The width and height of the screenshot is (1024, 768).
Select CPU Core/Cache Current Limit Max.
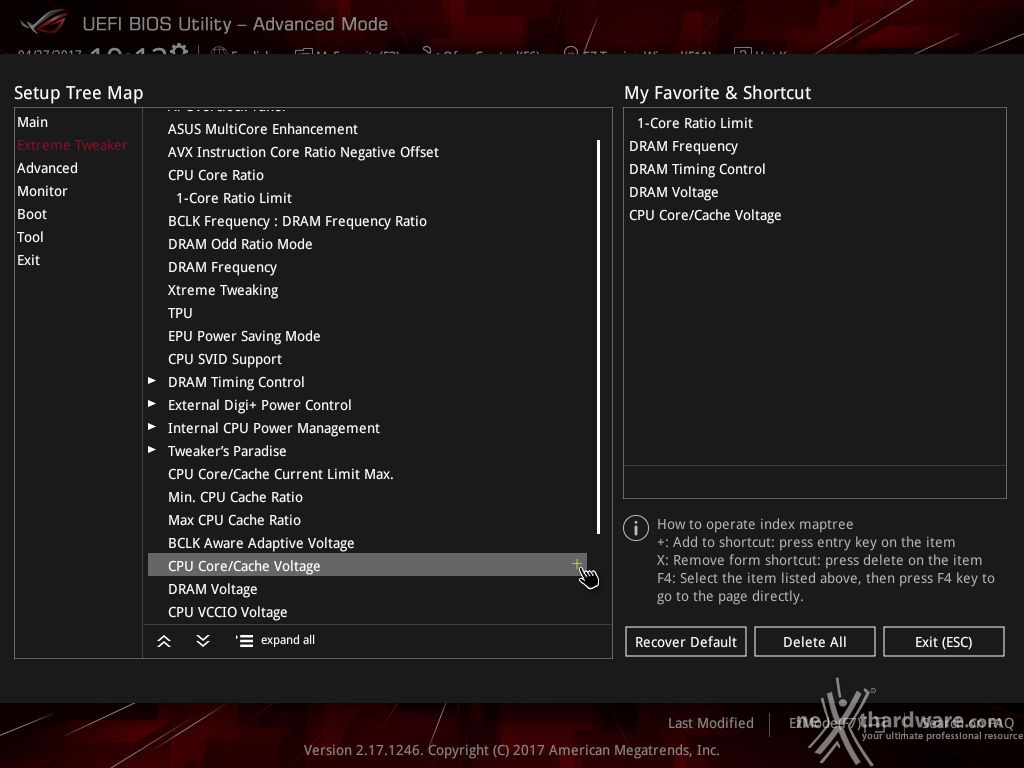coord(280,474)
